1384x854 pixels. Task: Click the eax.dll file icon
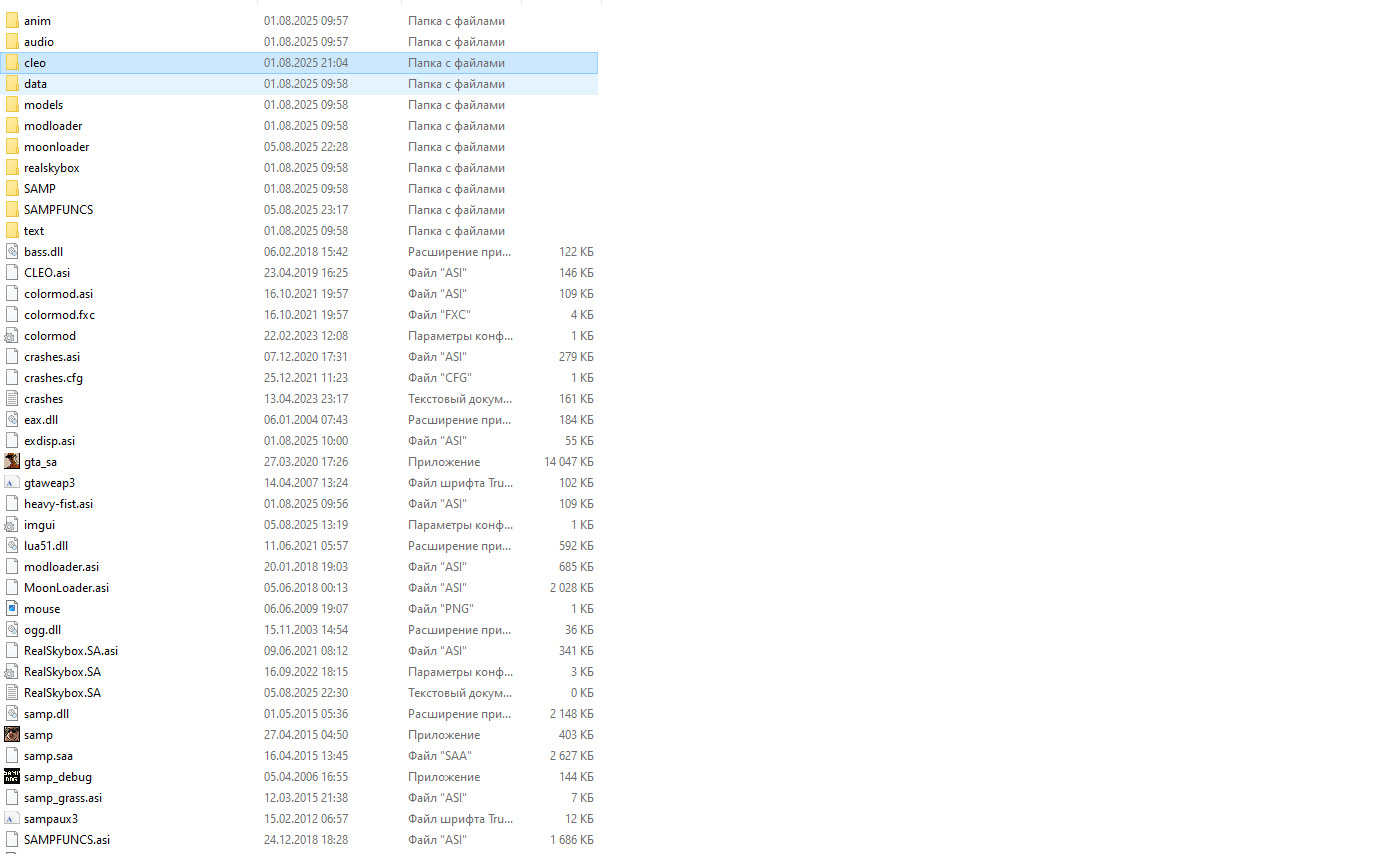(x=12, y=420)
